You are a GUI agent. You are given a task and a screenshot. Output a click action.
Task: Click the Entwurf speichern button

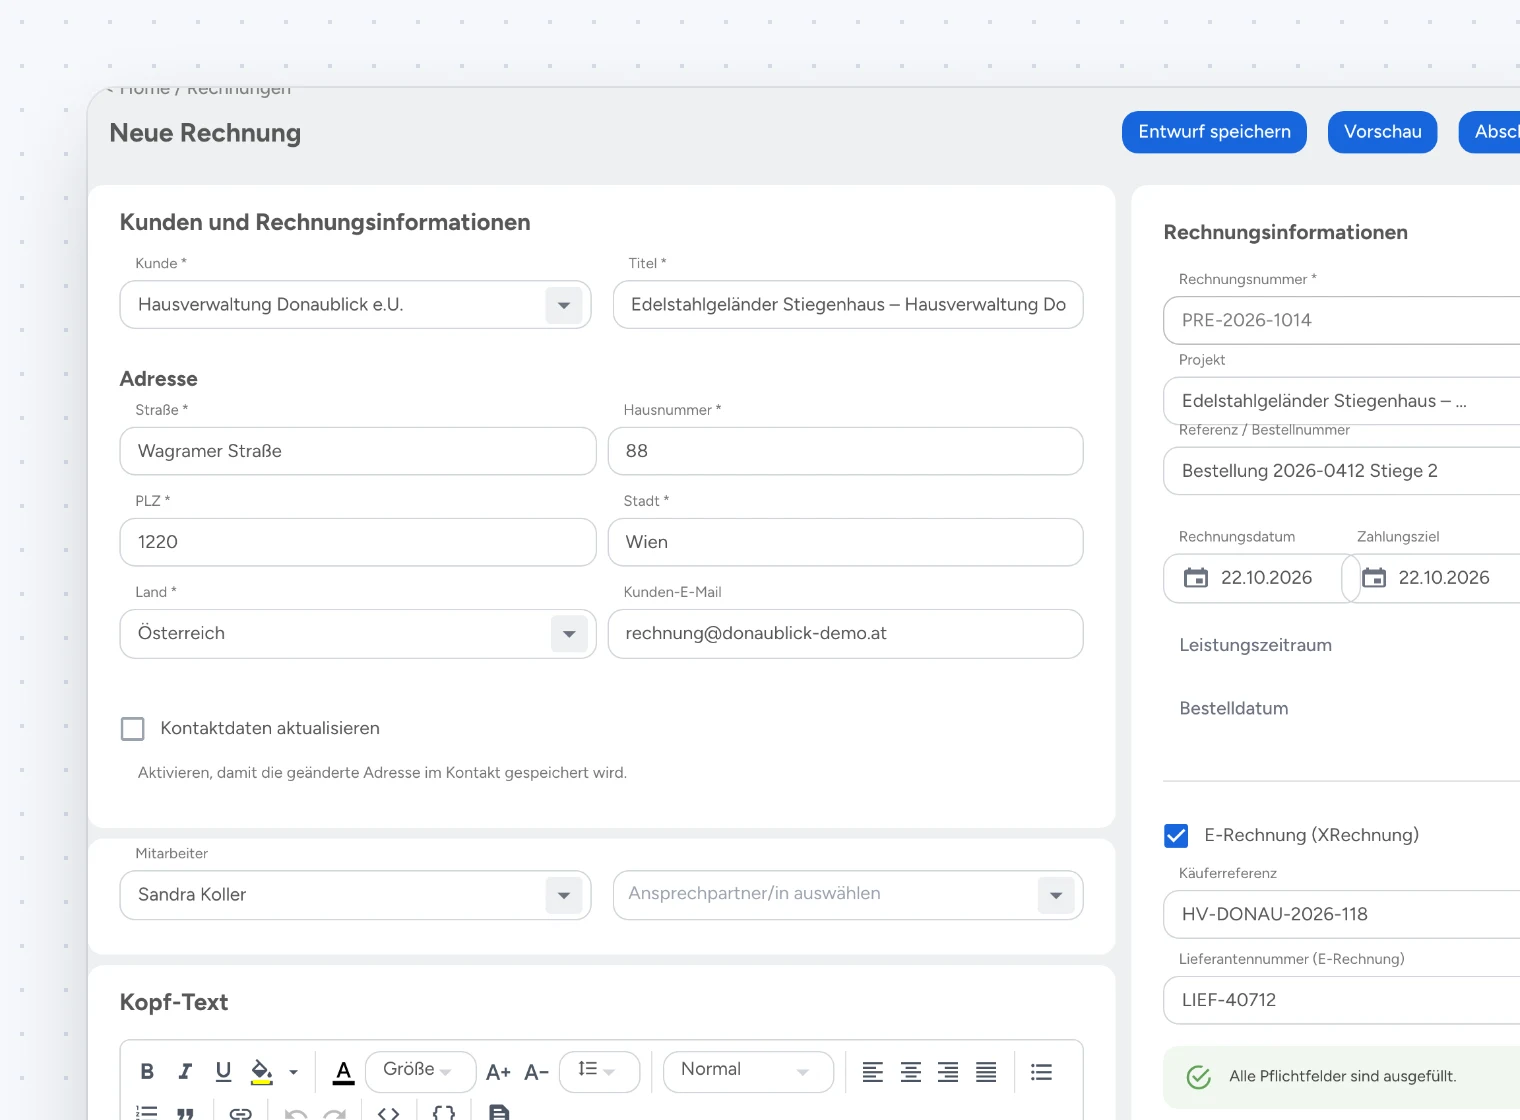coord(1214,132)
